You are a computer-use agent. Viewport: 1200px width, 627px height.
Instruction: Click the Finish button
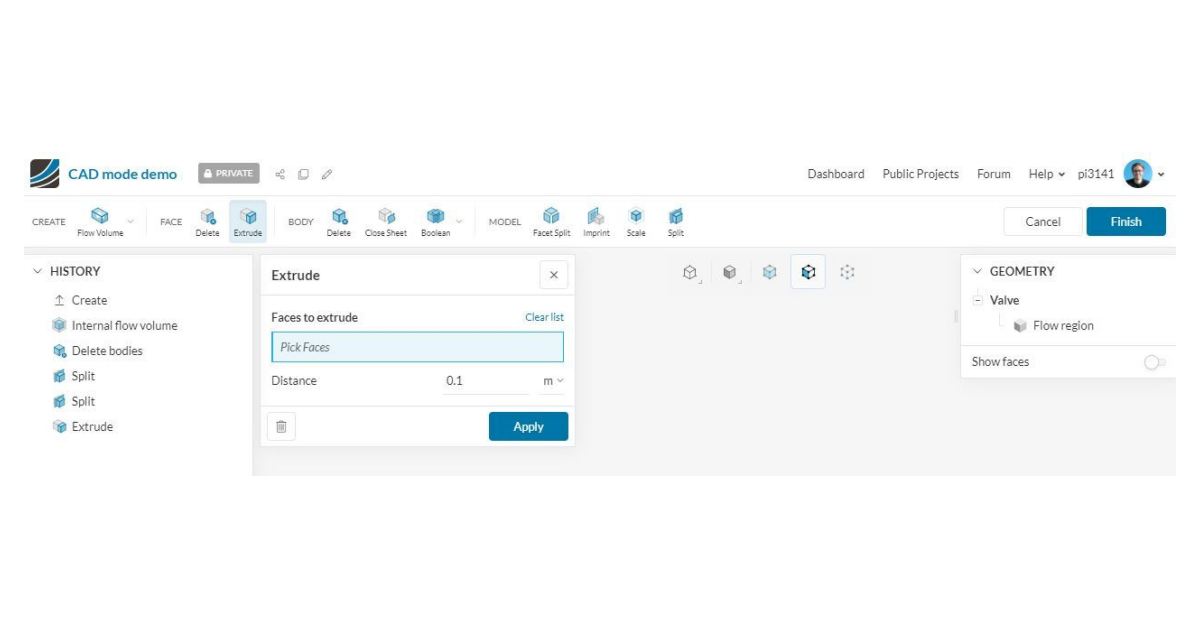(1125, 222)
